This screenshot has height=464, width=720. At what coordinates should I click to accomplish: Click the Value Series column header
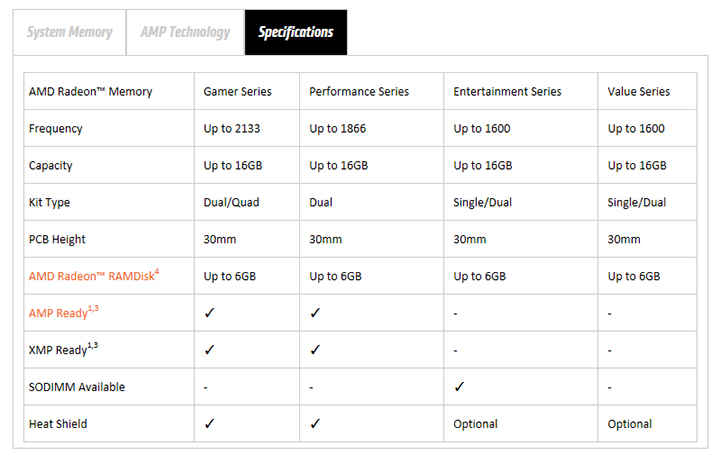638,92
